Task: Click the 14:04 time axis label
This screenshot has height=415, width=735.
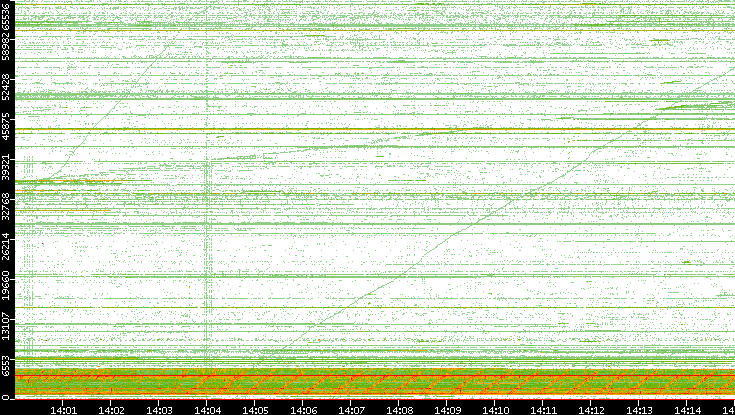Action: pos(207,410)
